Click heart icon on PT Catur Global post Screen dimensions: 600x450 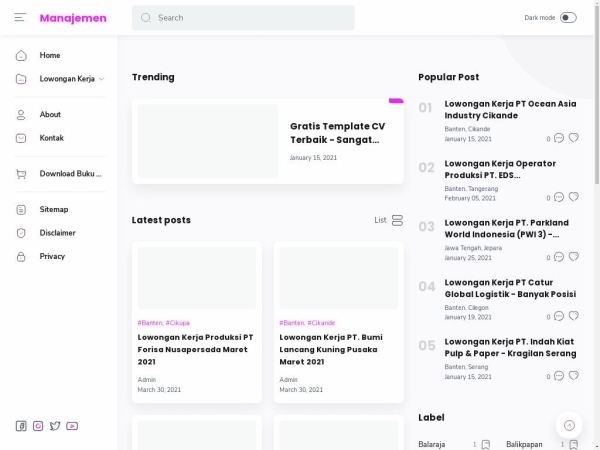point(573,317)
